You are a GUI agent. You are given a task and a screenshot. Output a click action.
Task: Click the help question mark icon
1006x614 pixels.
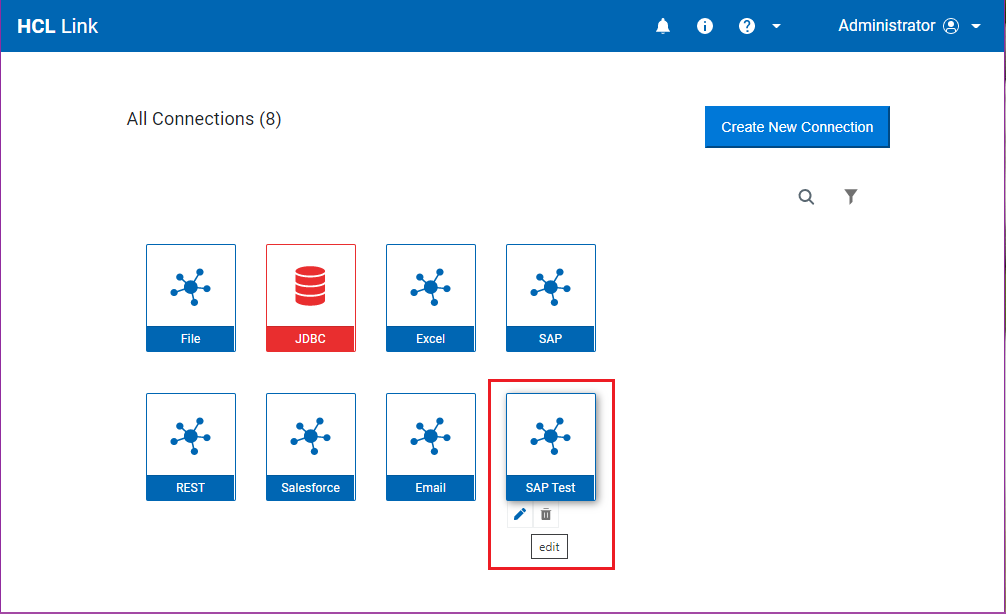click(x=747, y=26)
